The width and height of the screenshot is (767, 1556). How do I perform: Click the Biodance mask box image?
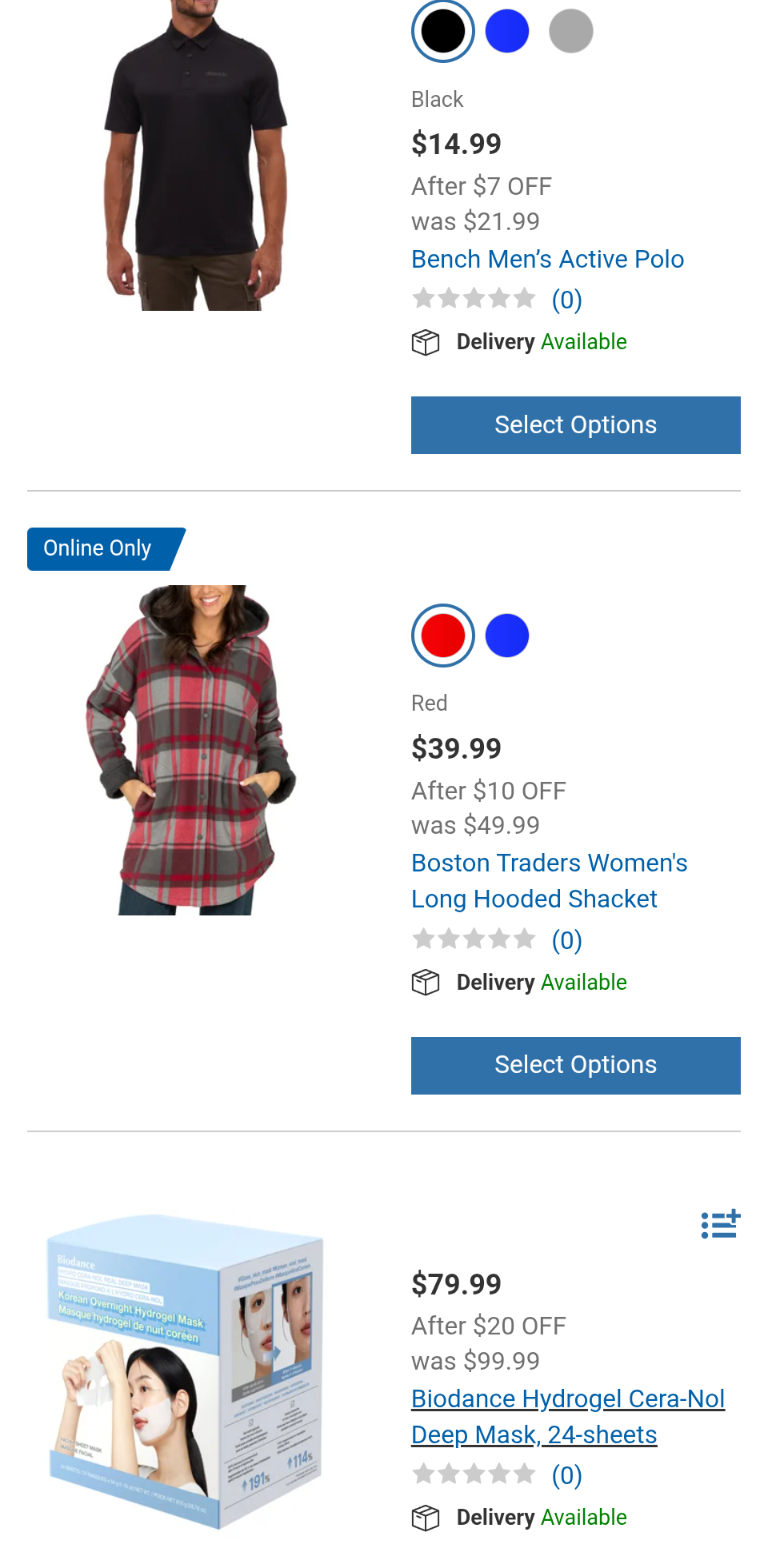[187, 1371]
